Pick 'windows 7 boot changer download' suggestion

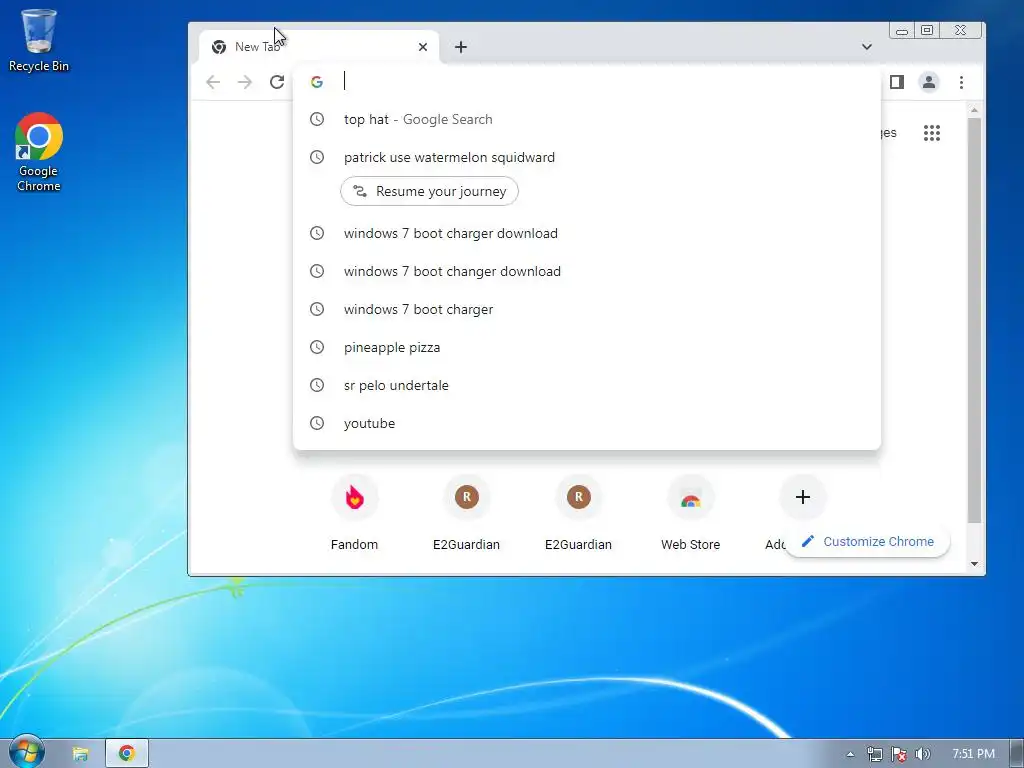586,271
